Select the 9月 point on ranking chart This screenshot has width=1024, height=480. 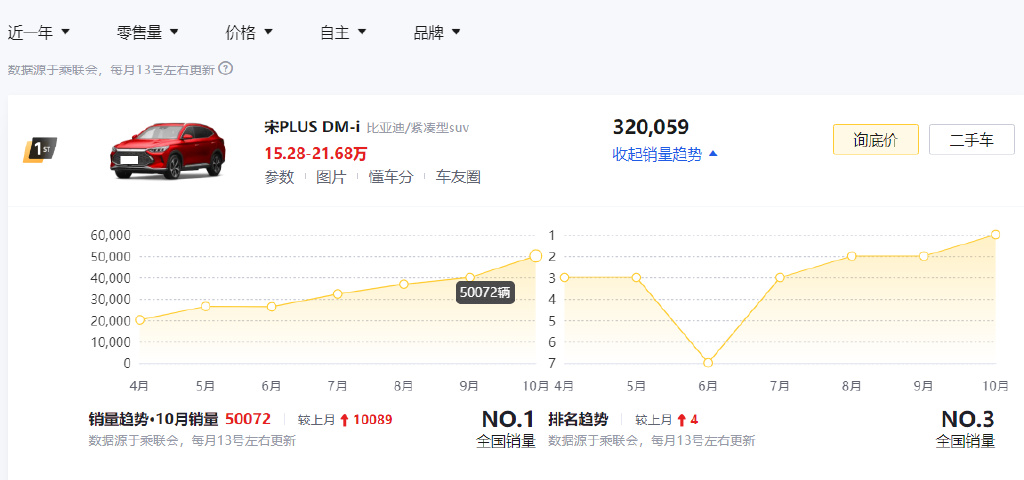(923, 256)
